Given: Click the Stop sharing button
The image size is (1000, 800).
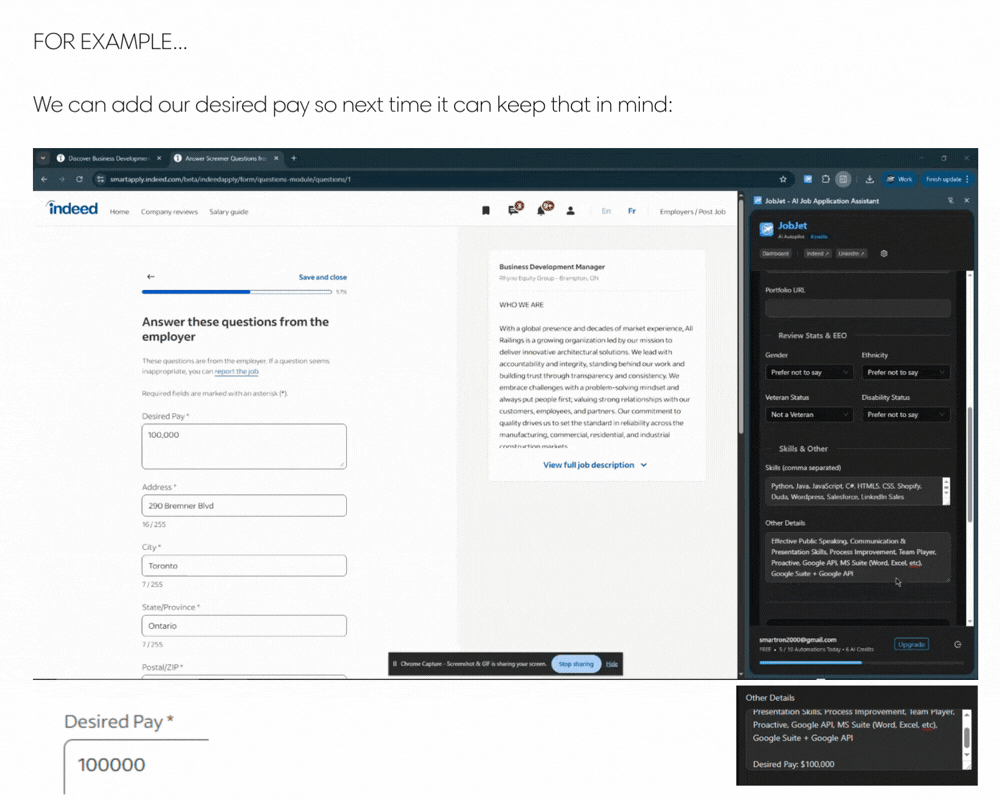Looking at the screenshot, I should [576, 664].
